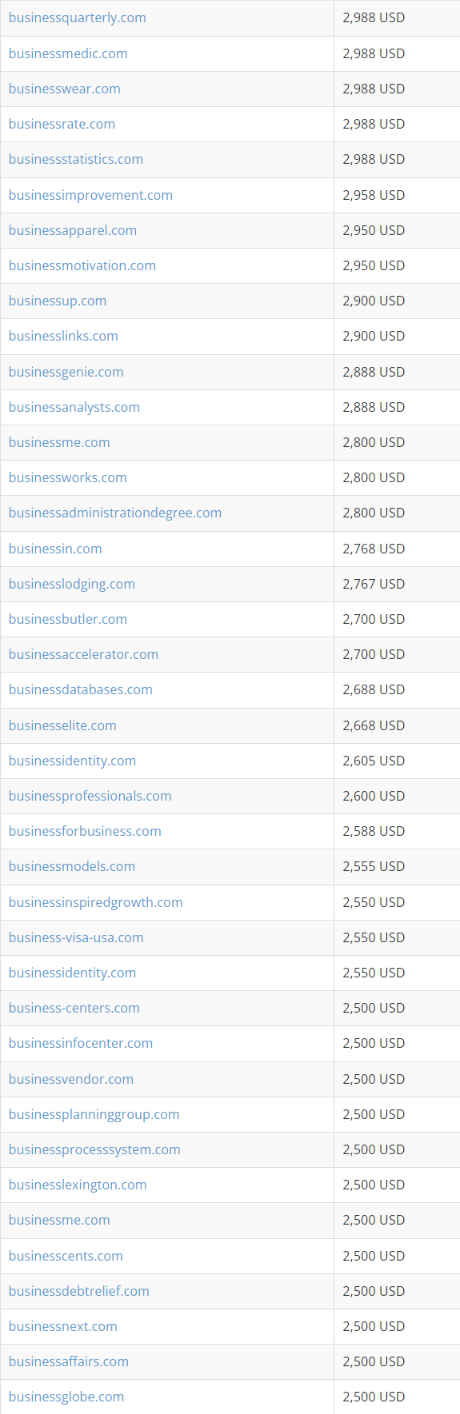Visit businessprofessionals.com link
This screenshot has width=460, height=1414.
click(x=90, y=795)
